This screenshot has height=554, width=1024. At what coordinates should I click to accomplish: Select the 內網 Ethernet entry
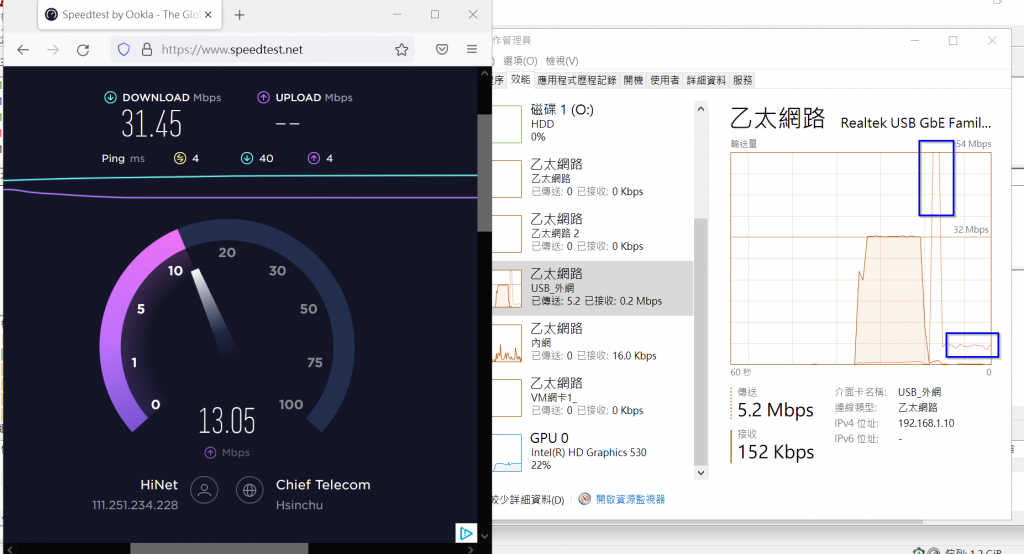pos(592,342)
